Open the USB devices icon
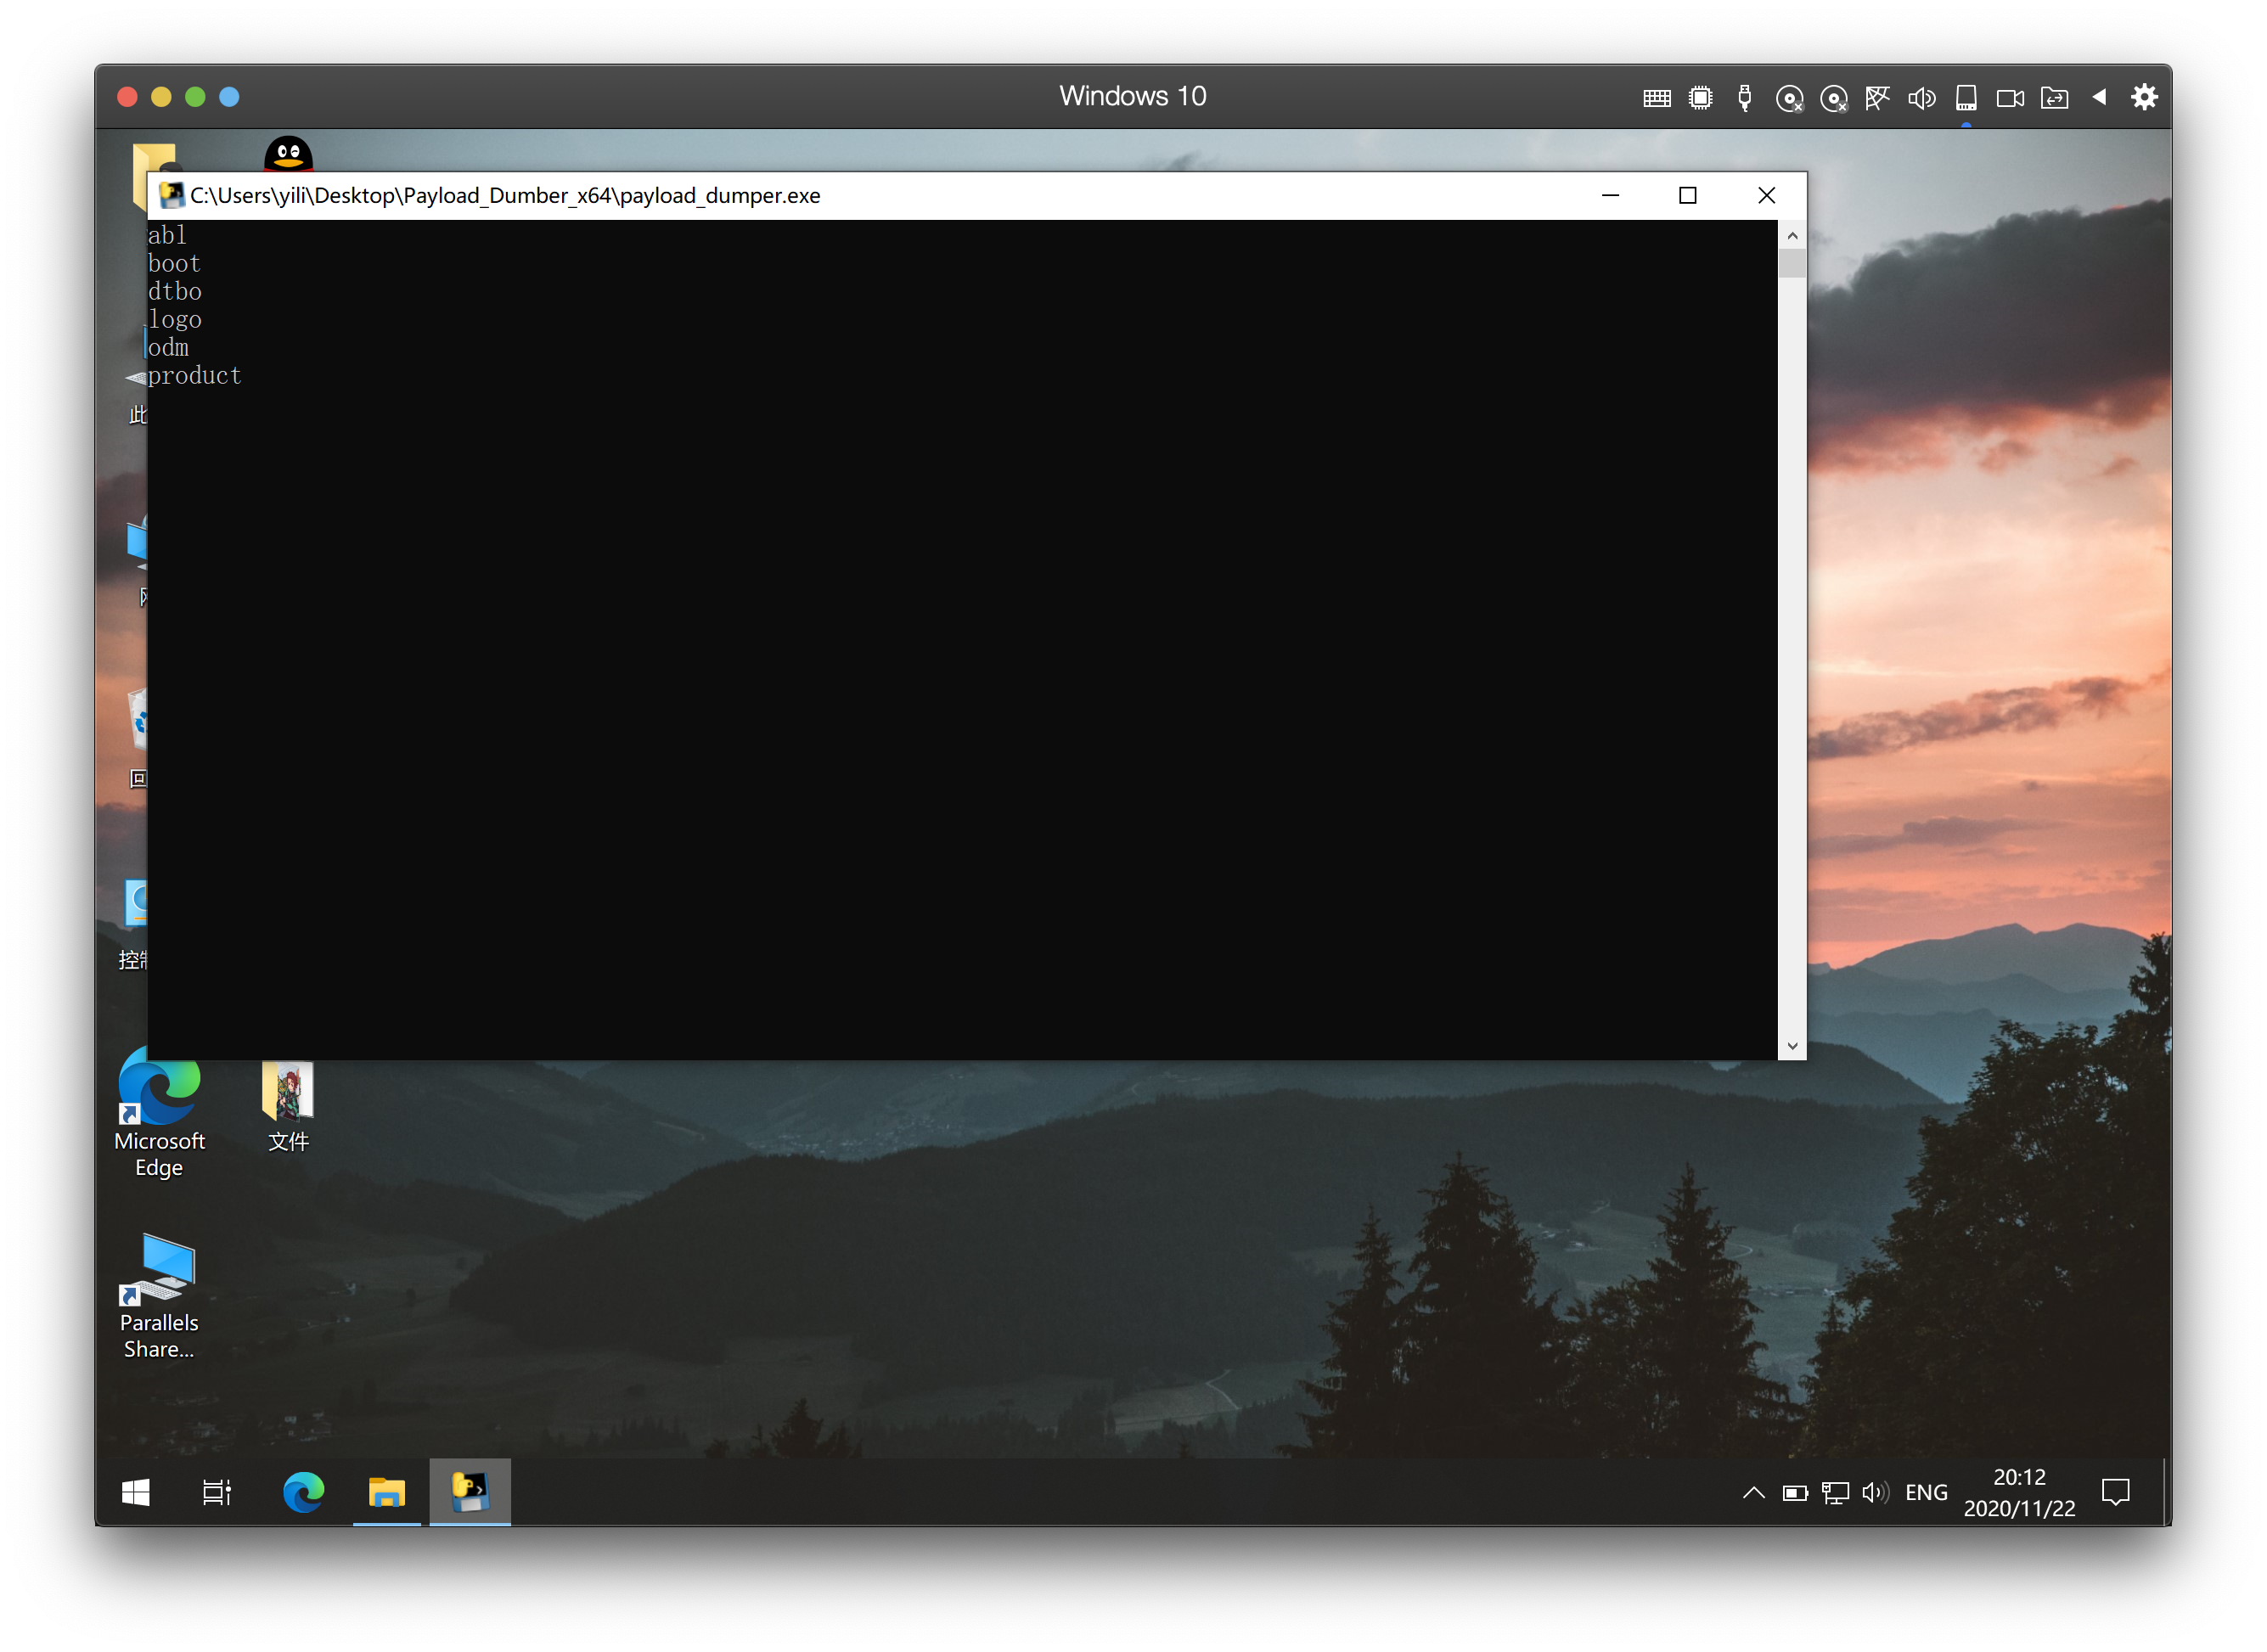Screen dimensions: 2267x1652 click(x=1744, y=98)
